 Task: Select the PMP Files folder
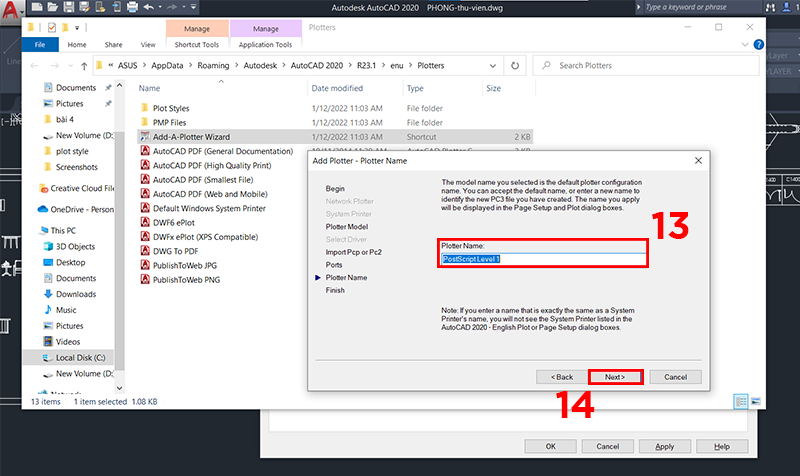coord(169,122)
